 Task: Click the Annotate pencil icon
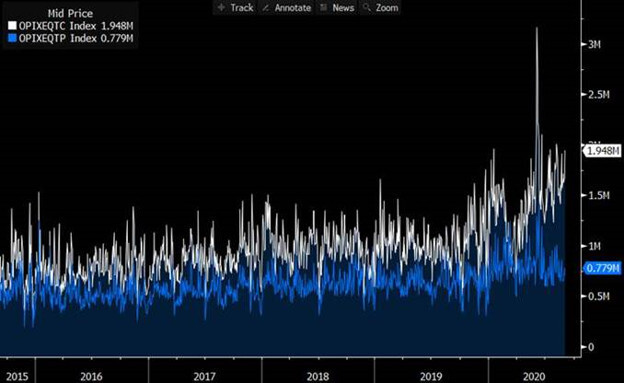tap(265, 8)
